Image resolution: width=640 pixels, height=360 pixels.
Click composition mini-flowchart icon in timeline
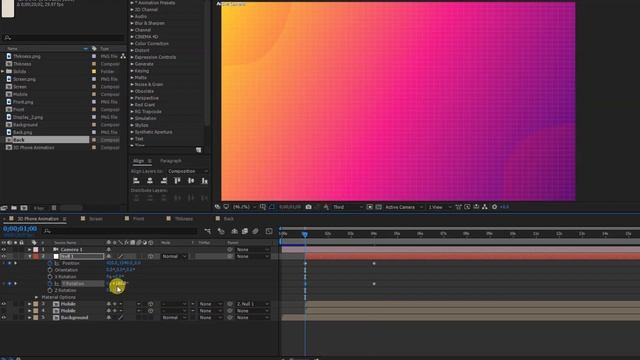click(208, 231)
